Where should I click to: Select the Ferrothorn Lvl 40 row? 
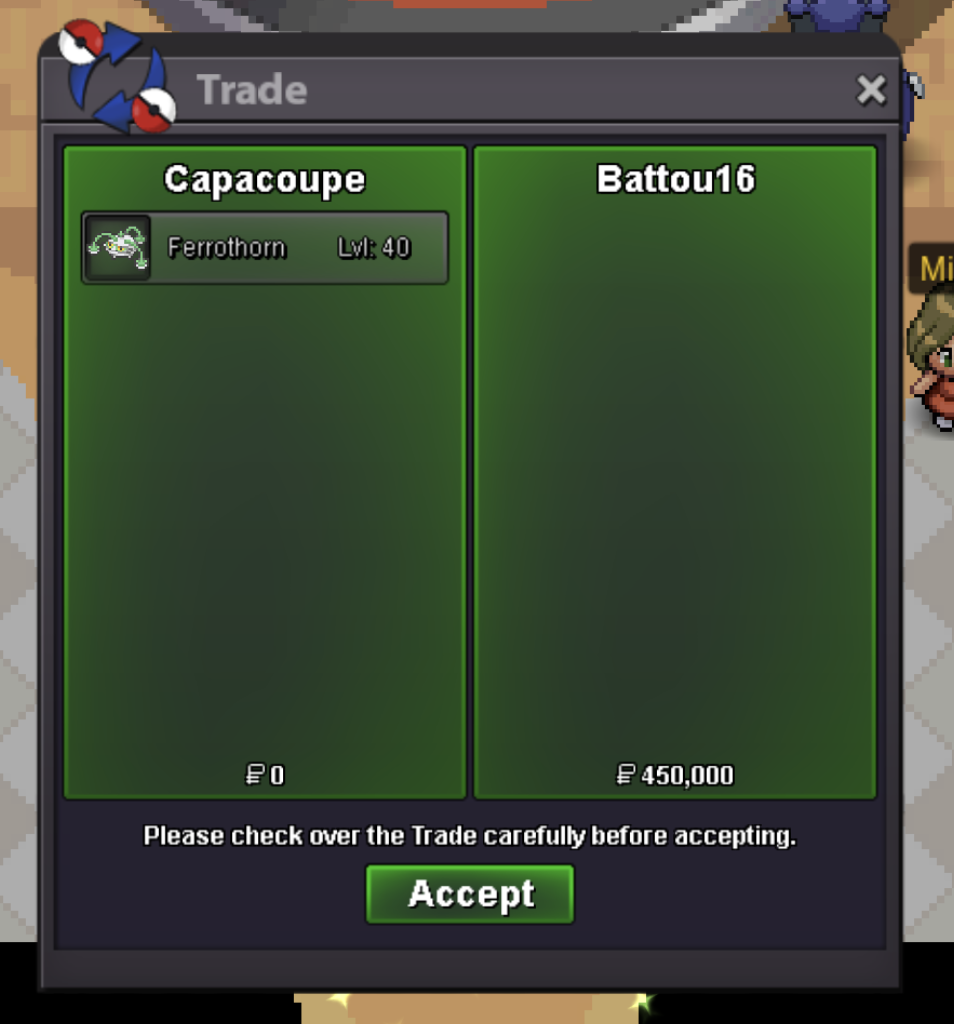click(265, 248)
